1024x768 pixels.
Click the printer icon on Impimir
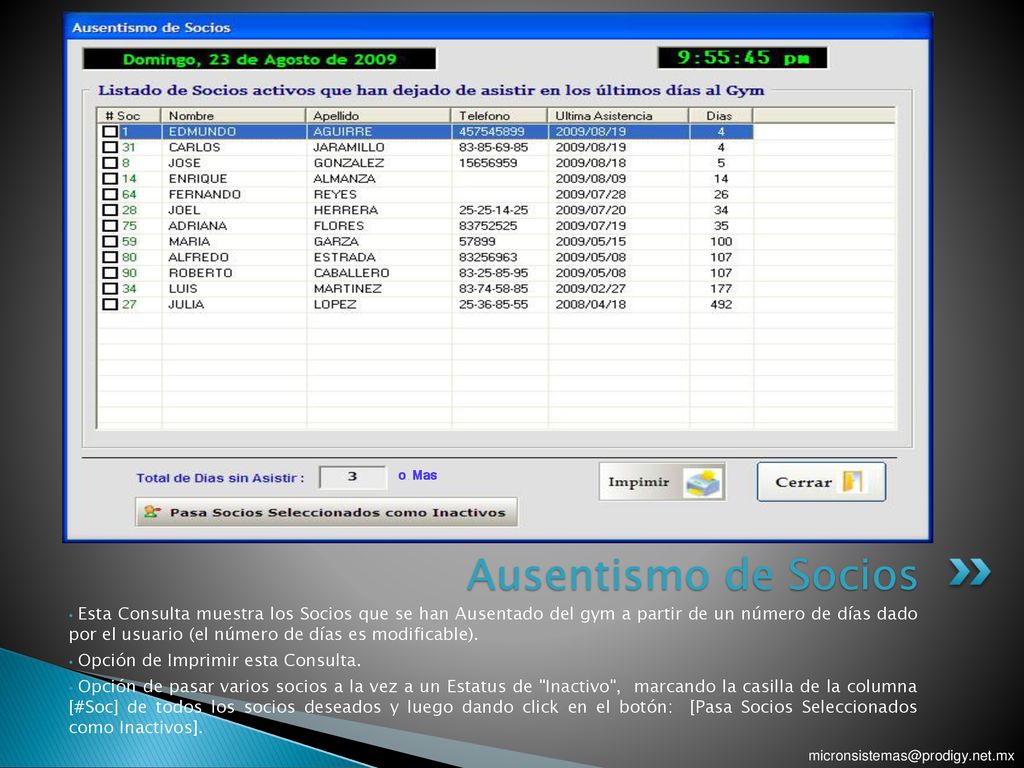pos(703,483)
